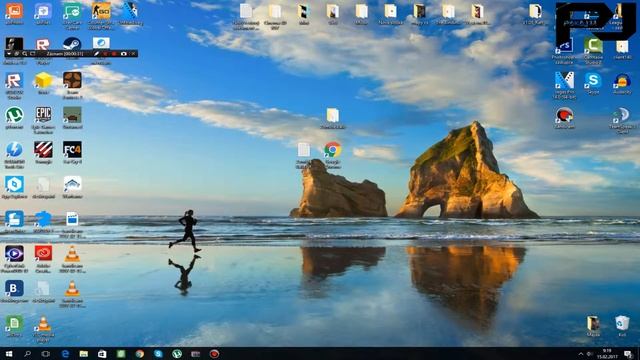Open Task View on the taskbar
Screen dimensions: 640x360
pyautogui.click(x=46, y=354)
